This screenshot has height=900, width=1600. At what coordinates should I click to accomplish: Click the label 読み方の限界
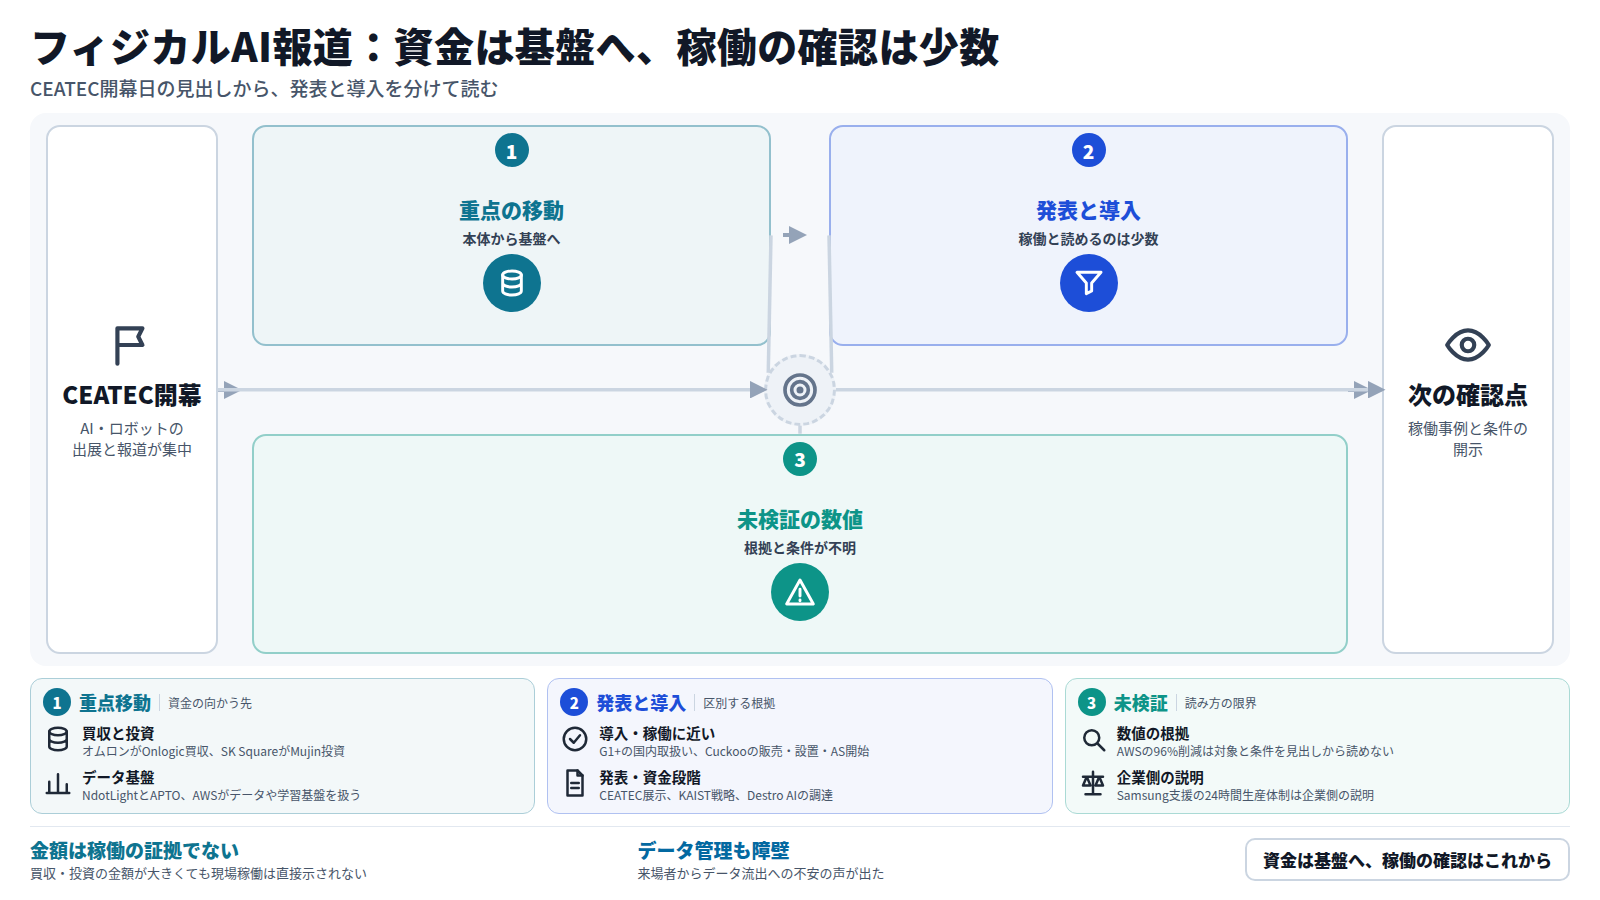(1221, 703)
